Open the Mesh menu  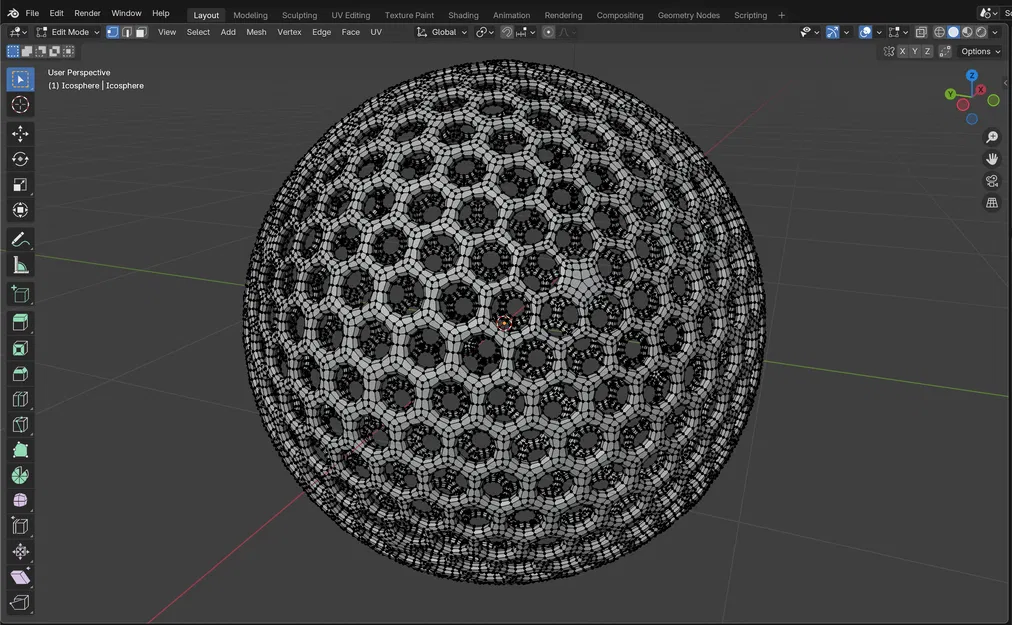256,32
